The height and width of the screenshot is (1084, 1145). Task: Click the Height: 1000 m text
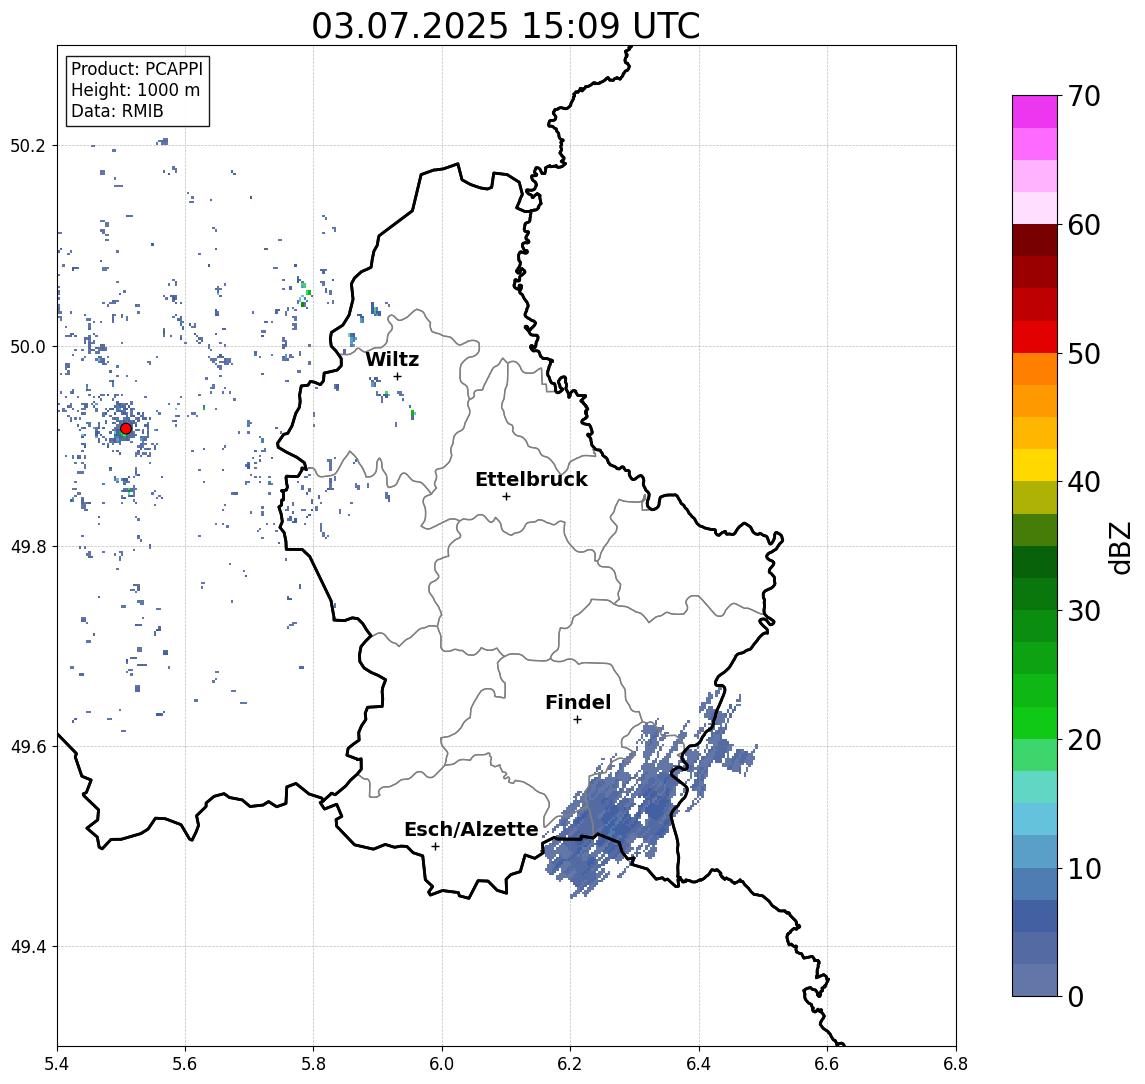point(135,90)
